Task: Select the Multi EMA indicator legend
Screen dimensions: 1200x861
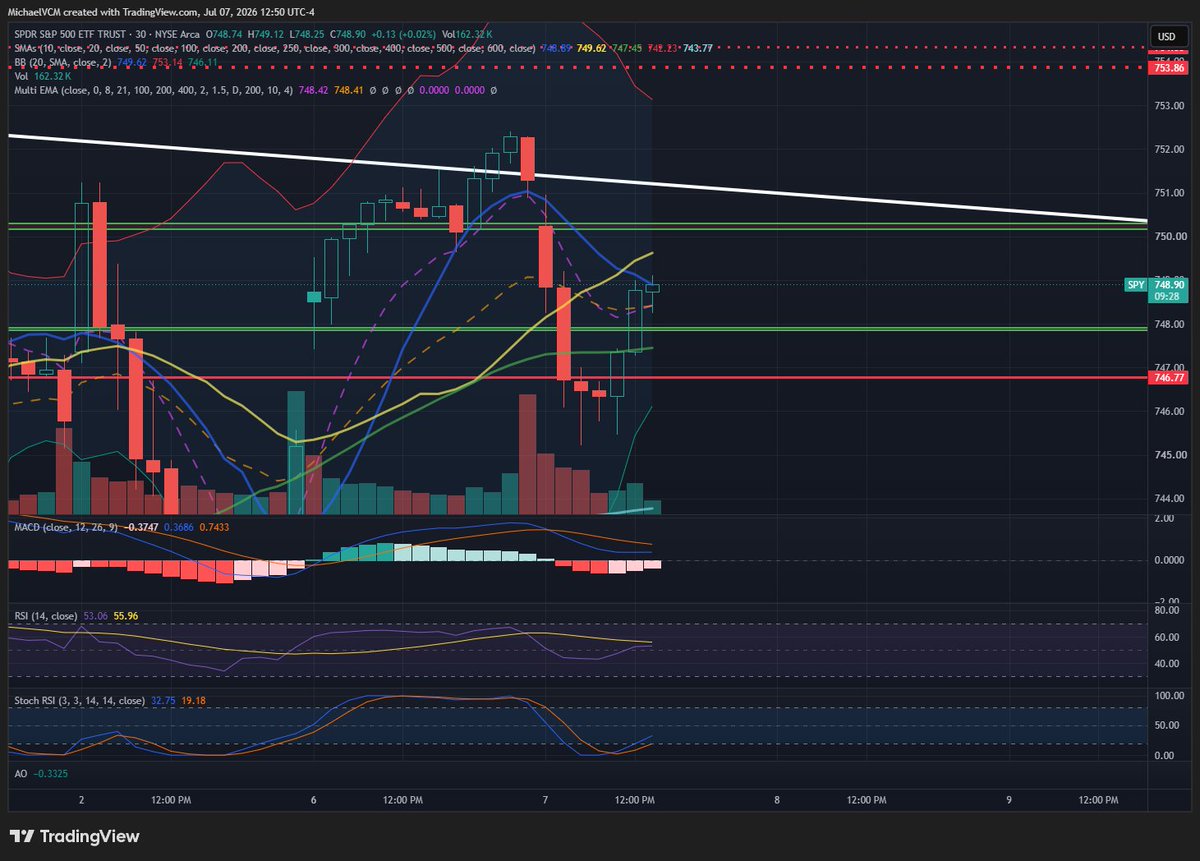Action: point(152,89)
